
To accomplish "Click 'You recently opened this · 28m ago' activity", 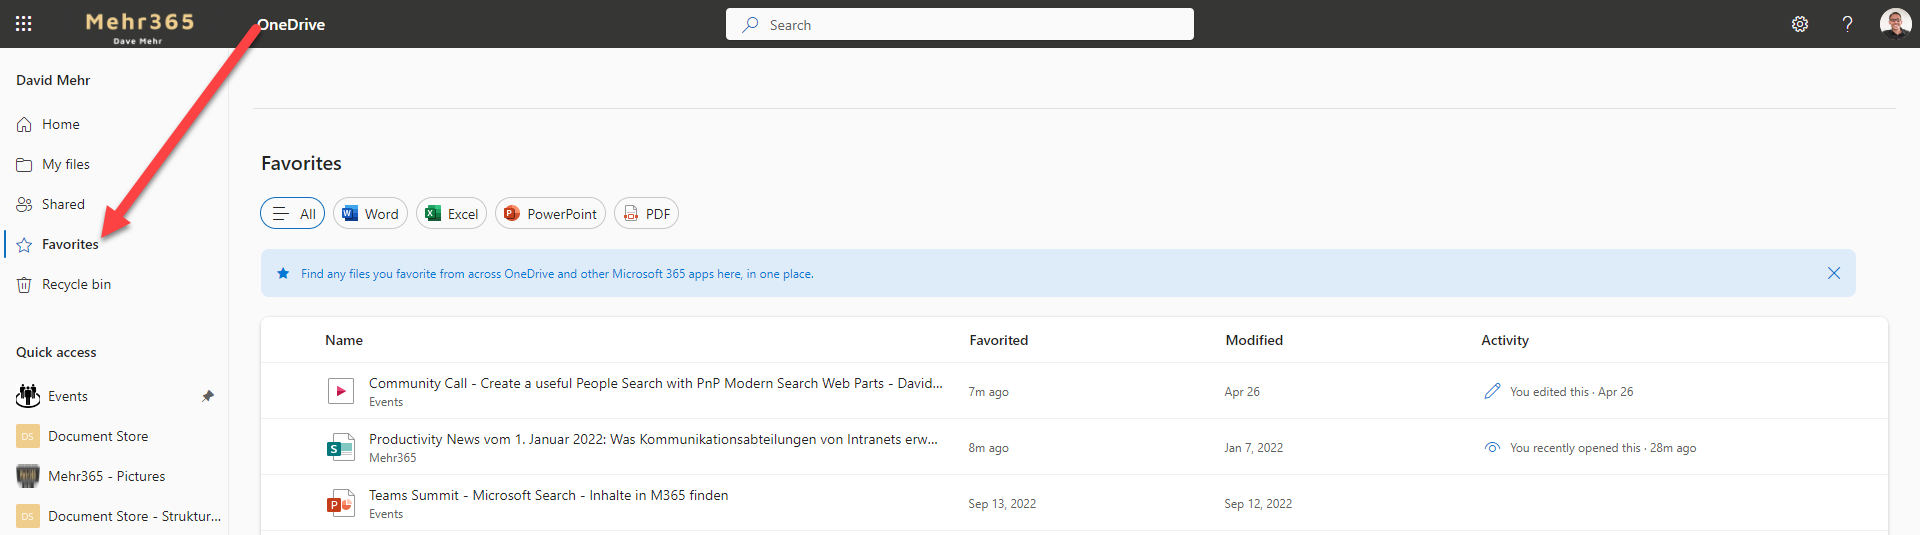I will click(1603, 448).
